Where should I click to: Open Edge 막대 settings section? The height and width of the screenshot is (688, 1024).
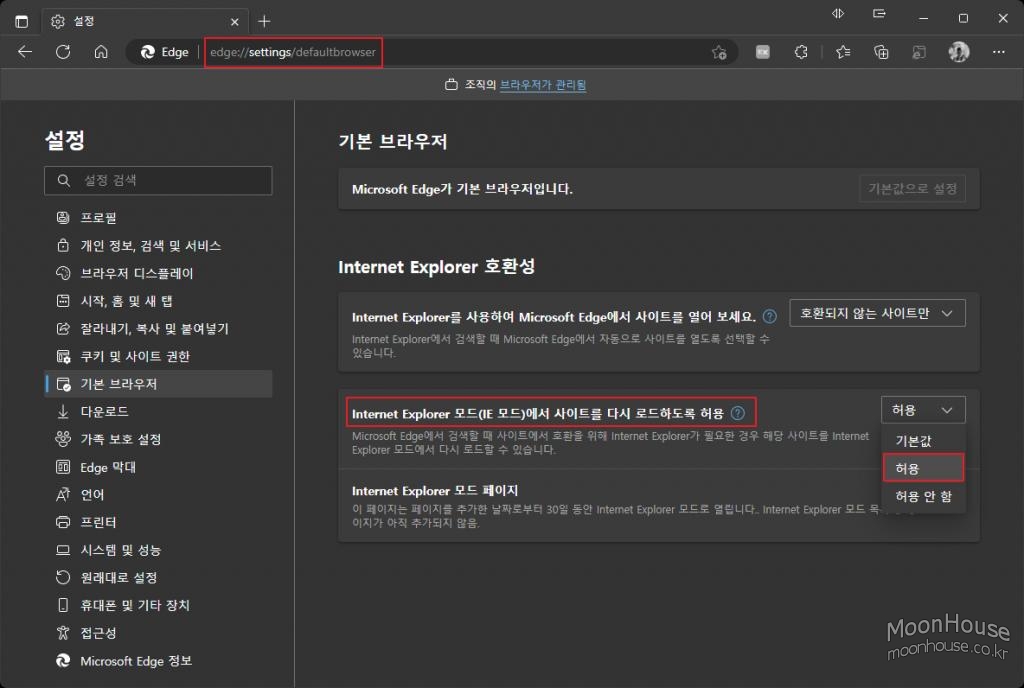point(159,467)
